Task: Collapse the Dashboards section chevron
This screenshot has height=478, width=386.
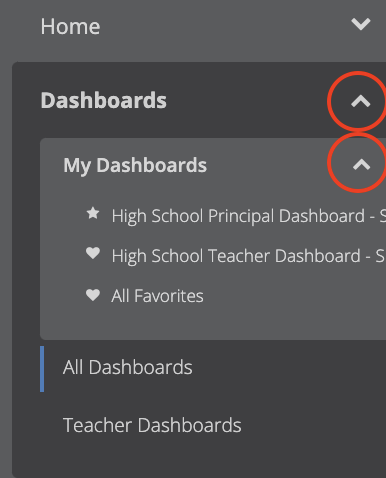Action: point(361,101)
